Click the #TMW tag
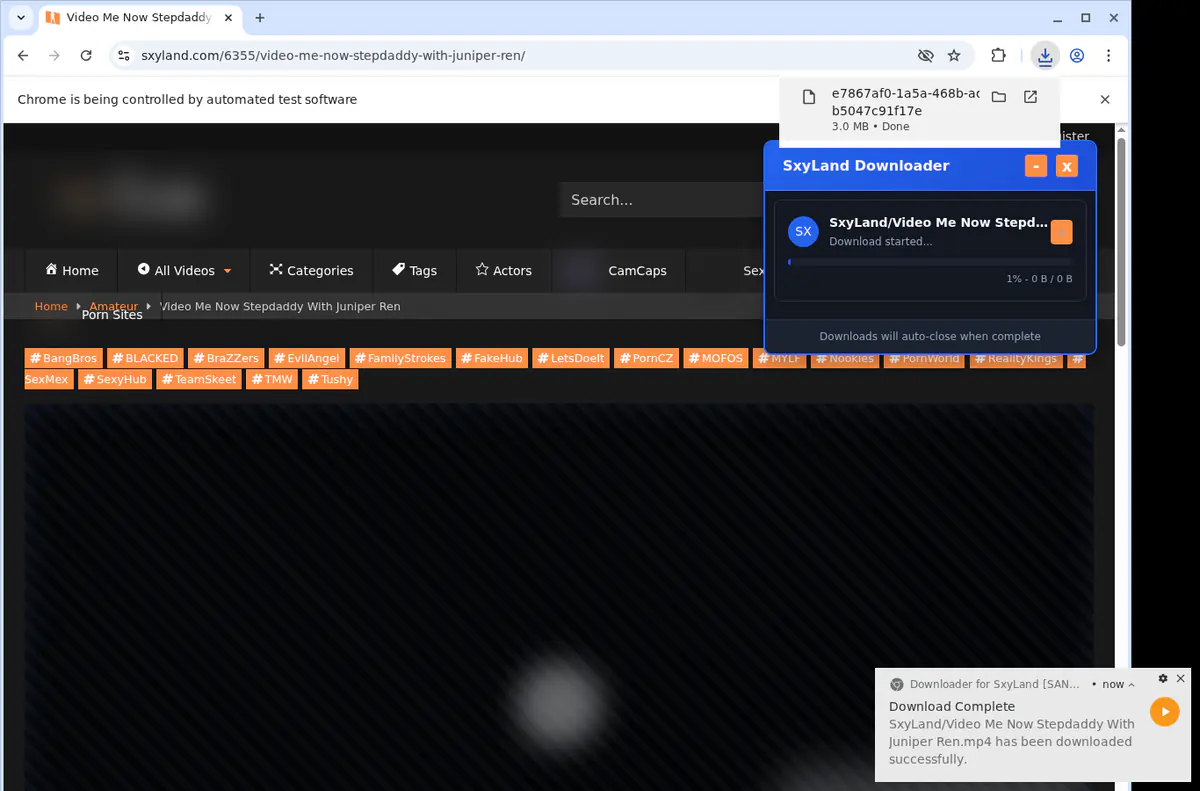The height and width of the screenshot is (791, 1200). (x=272, y=379)
